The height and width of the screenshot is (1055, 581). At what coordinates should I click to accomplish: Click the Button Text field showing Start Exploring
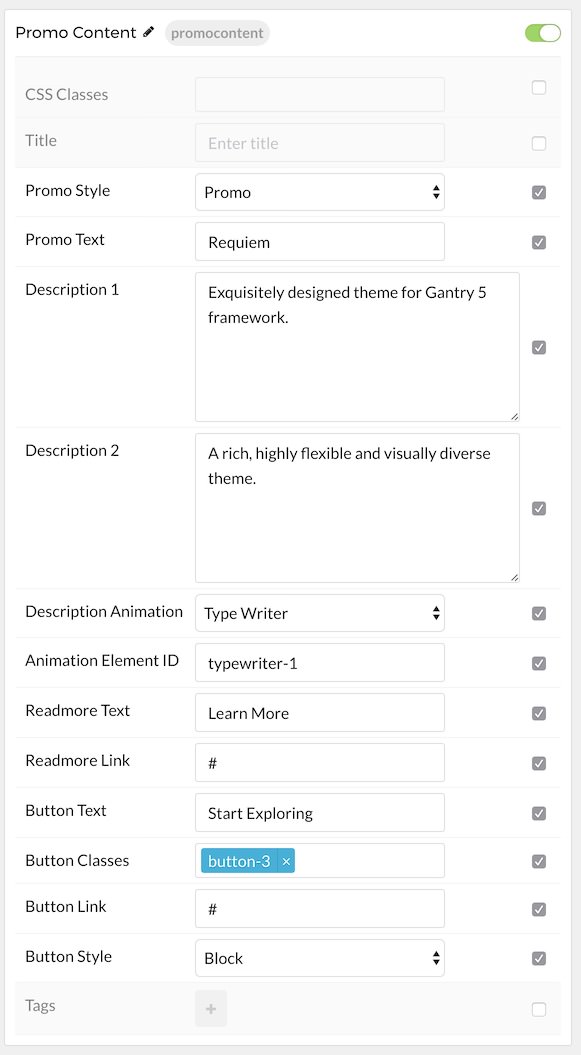click(319, 813)
